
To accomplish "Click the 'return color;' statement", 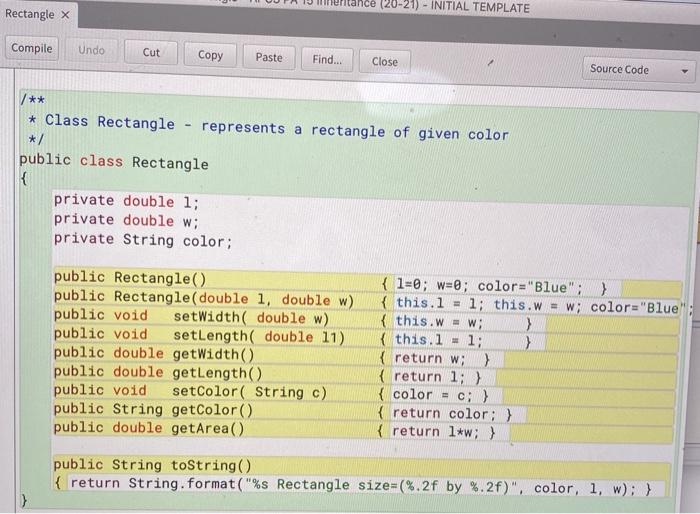I will click(x=444, y=414).
